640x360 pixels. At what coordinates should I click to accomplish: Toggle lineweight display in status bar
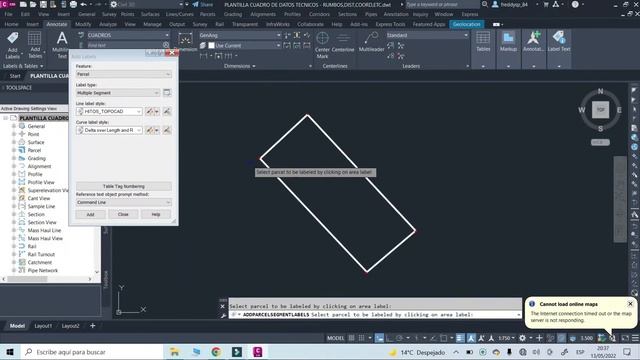click(460, 338)
